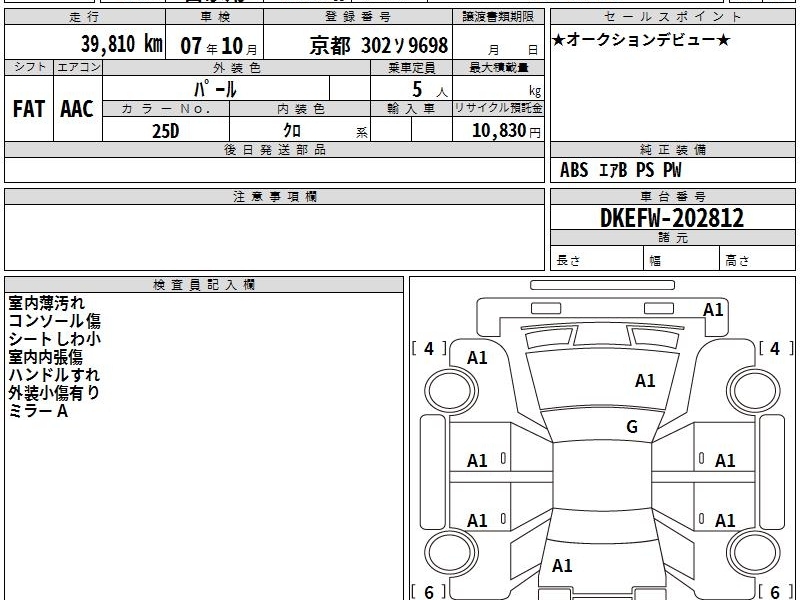Click the 諸元 header
This screenshot has height=600, width=800.
(672, 238)
